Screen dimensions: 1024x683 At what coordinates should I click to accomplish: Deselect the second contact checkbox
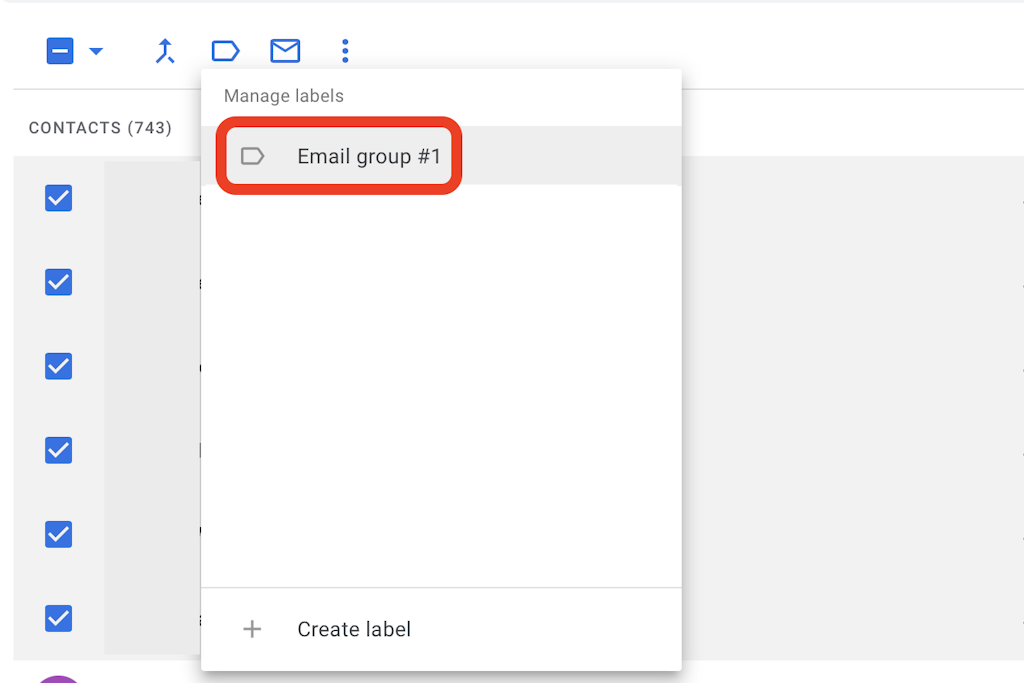click(58, 282)
